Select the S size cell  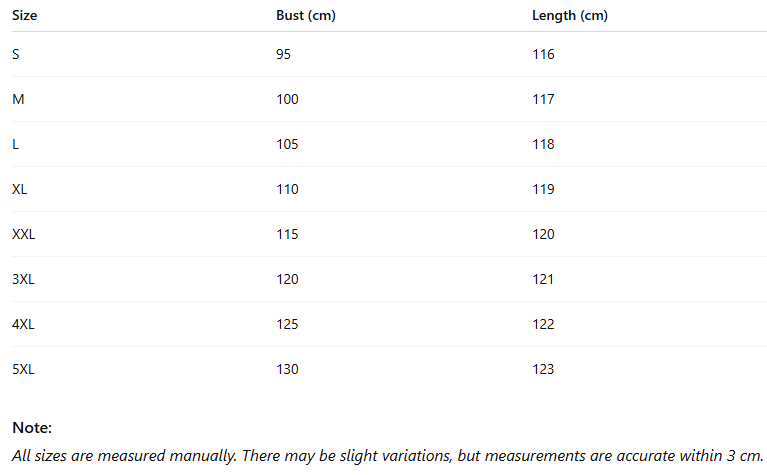click(x=16, y=54)
